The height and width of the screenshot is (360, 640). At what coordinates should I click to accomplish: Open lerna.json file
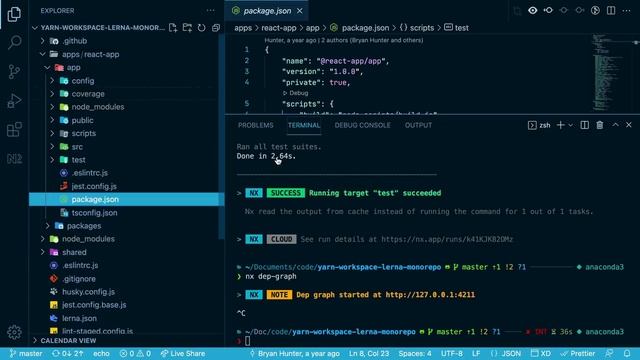coord(79,318)
